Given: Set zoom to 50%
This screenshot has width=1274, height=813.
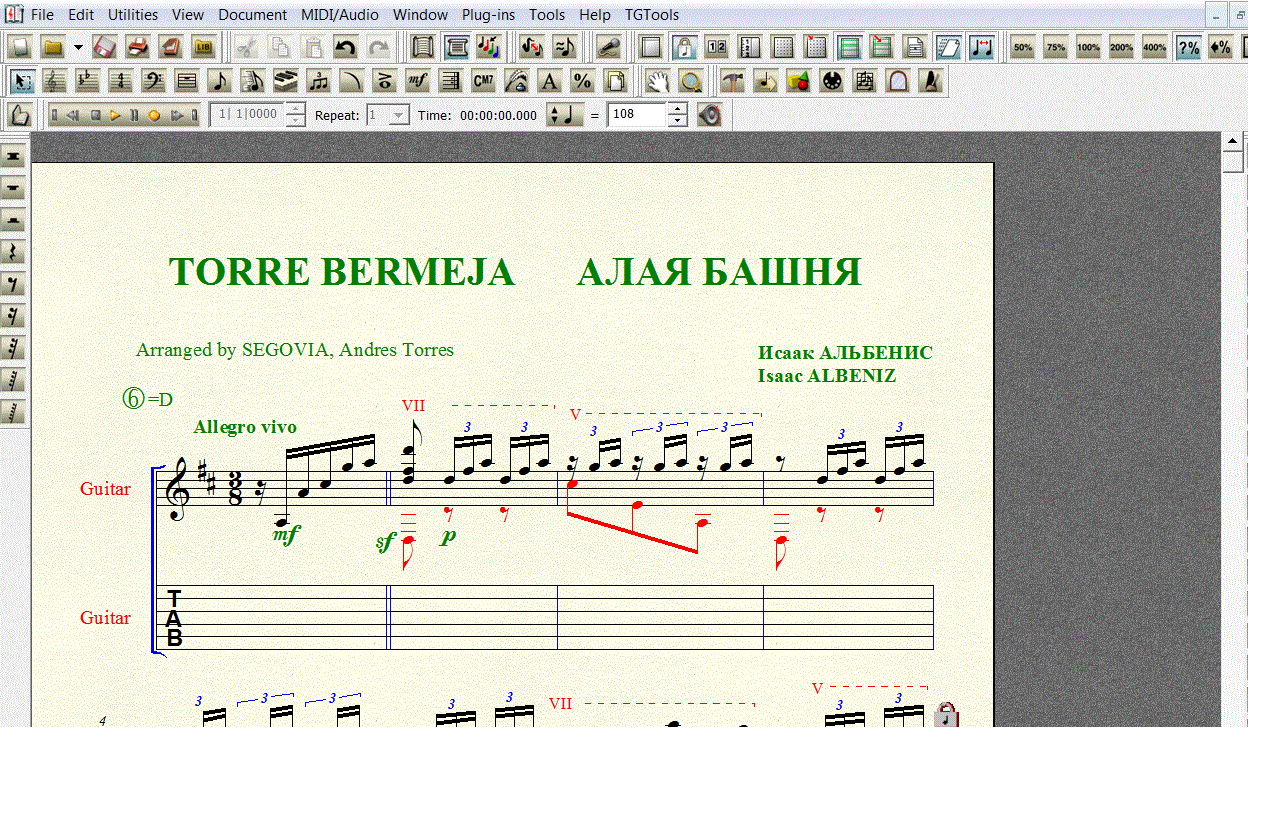Looking at the screenshot, I should [x=1022, y=47].
